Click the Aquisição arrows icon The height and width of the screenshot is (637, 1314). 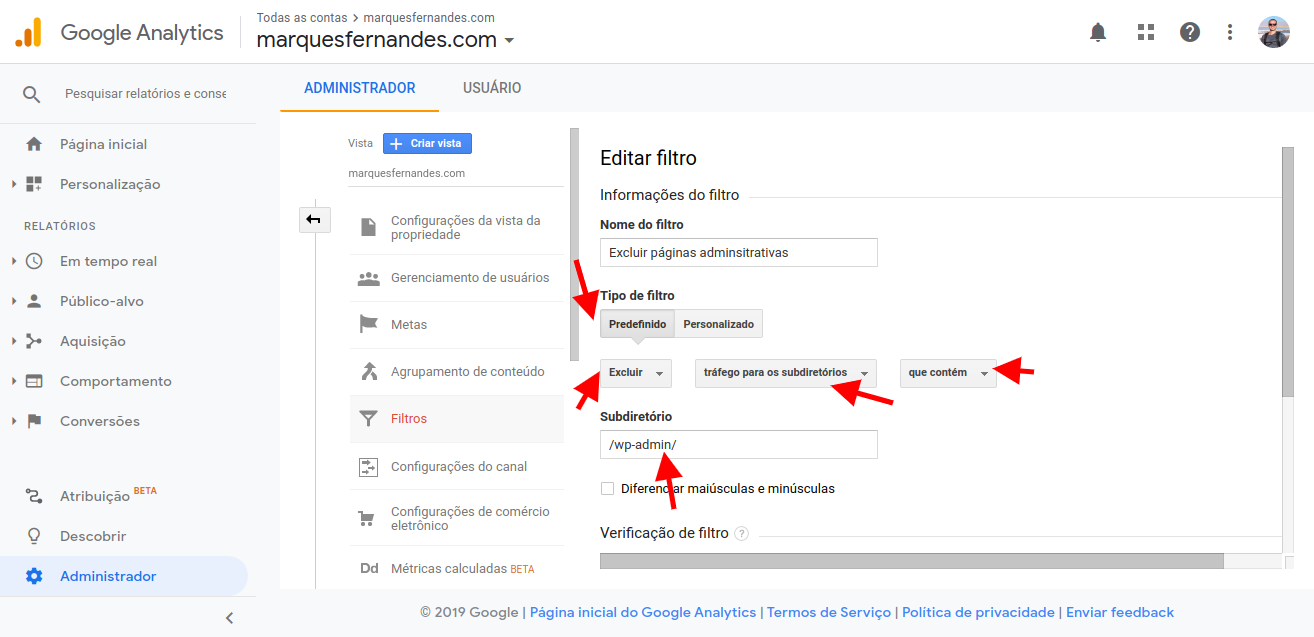coord(34,341)
